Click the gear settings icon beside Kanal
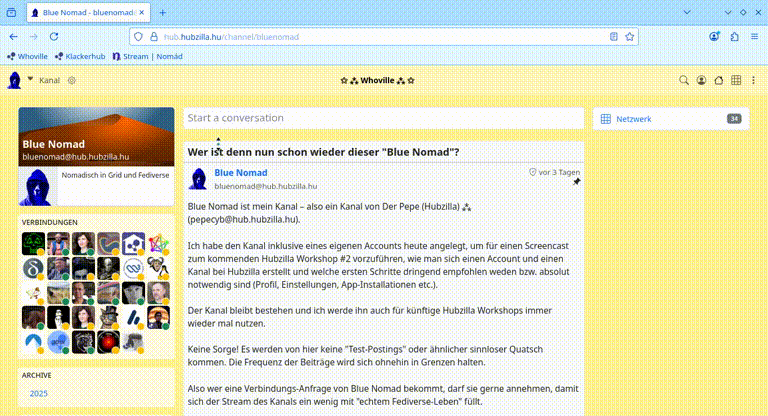Screen dimensions: 768x416 click(72, 80)
